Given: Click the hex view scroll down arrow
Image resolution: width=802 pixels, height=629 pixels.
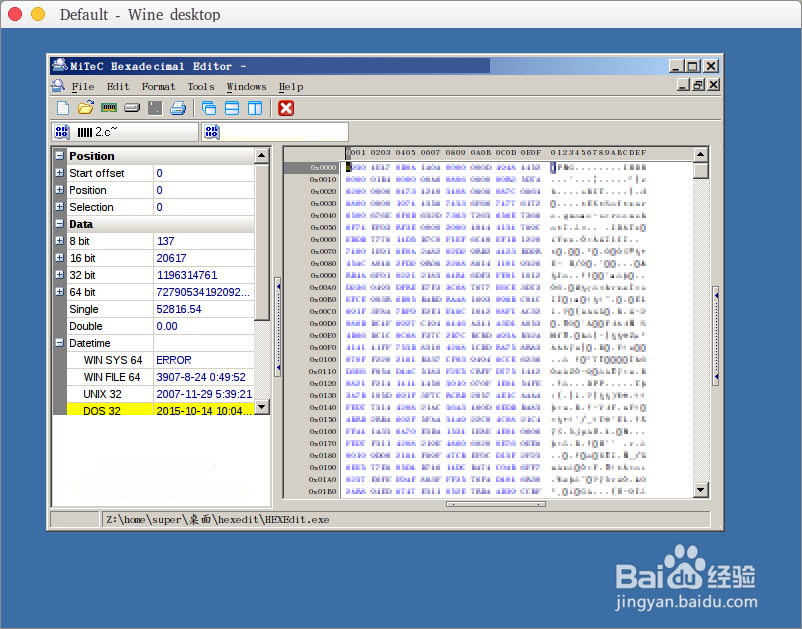Looking at the screenshot, I should pyautogui.click(x=701, y=490).
